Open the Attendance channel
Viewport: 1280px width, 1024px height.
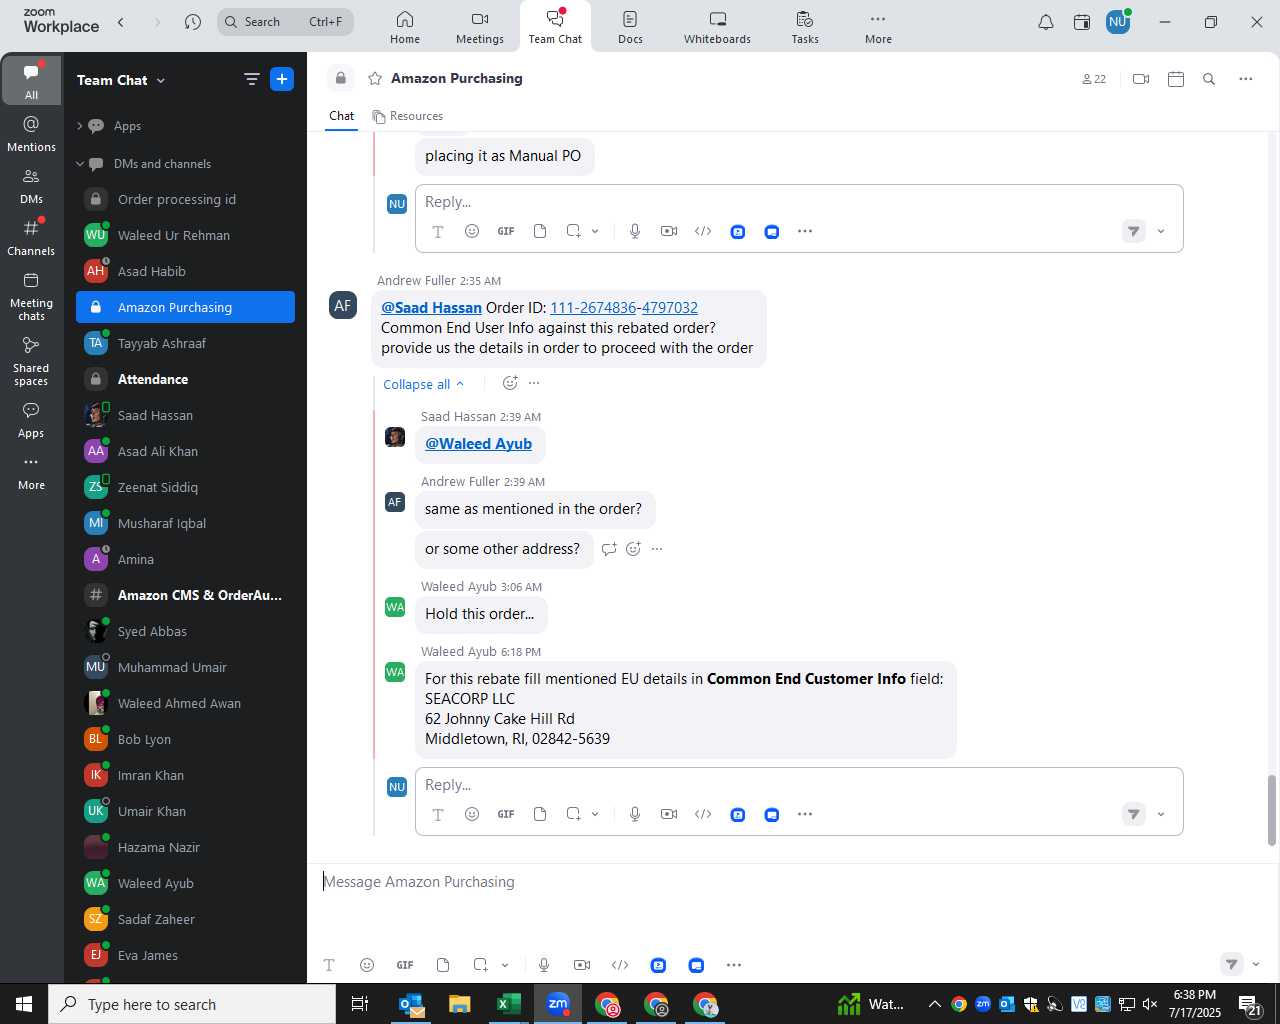pyautogui.click(x=185, y=379)
